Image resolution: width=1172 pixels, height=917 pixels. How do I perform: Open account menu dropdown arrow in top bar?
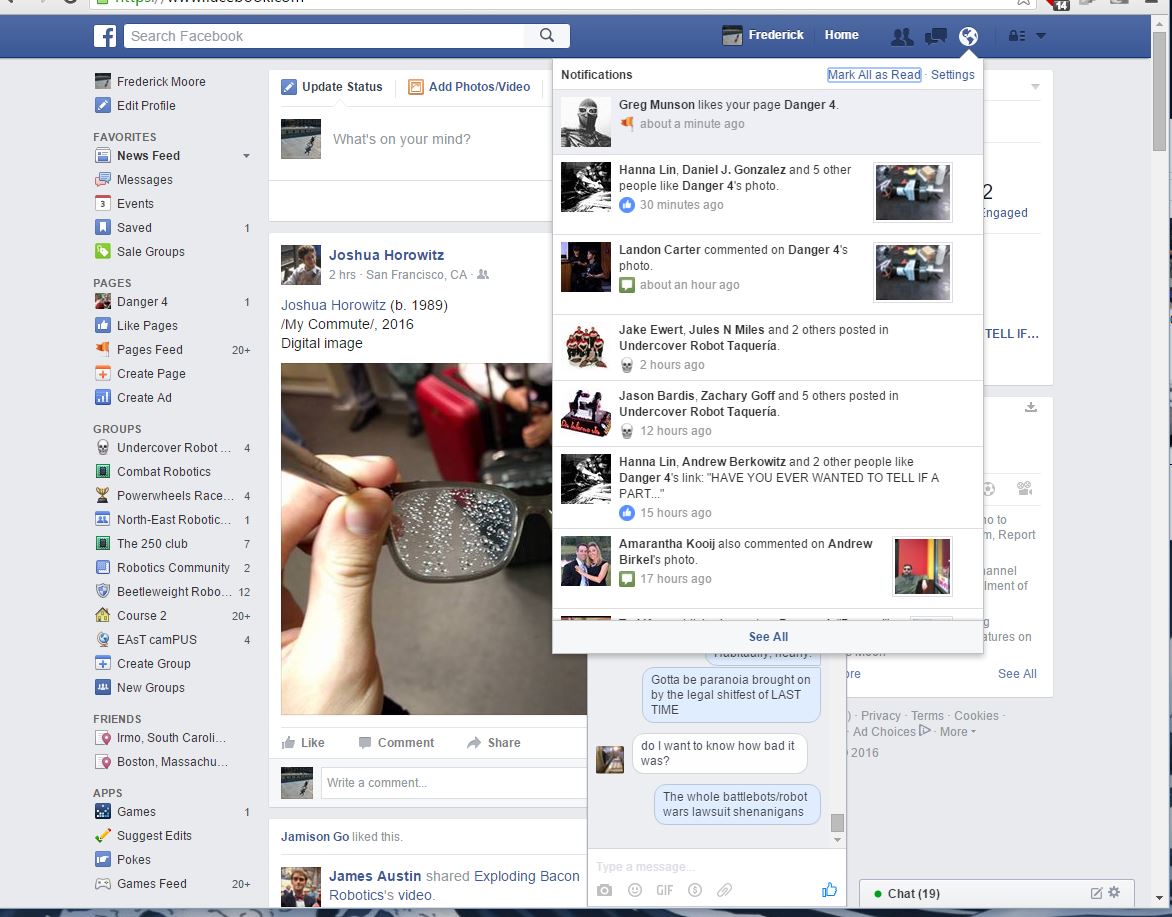(x=1041, y=36)
